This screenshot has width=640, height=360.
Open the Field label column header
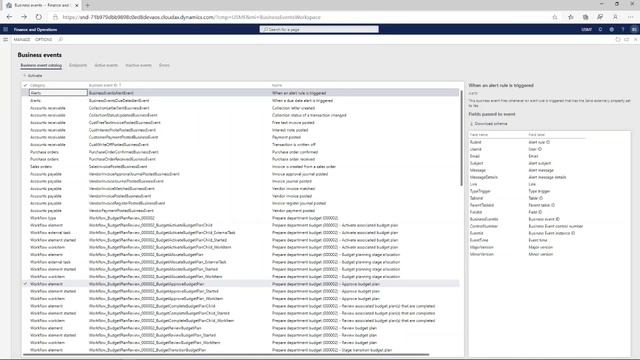pos(537,135)
